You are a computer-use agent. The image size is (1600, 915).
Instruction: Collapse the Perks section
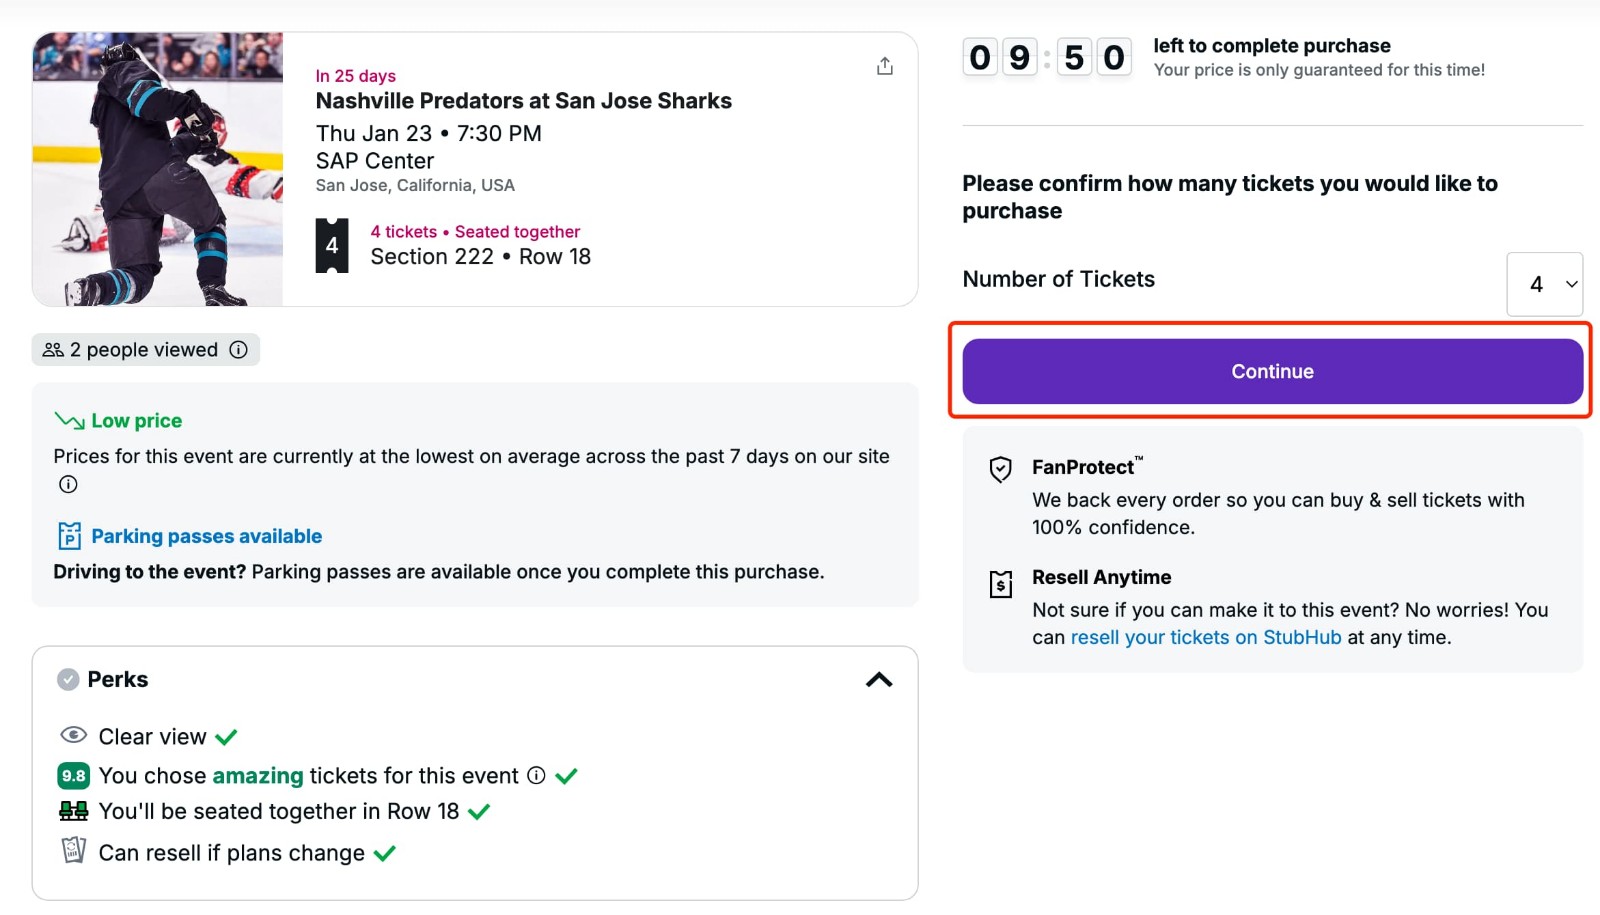(x=878, y=679)
